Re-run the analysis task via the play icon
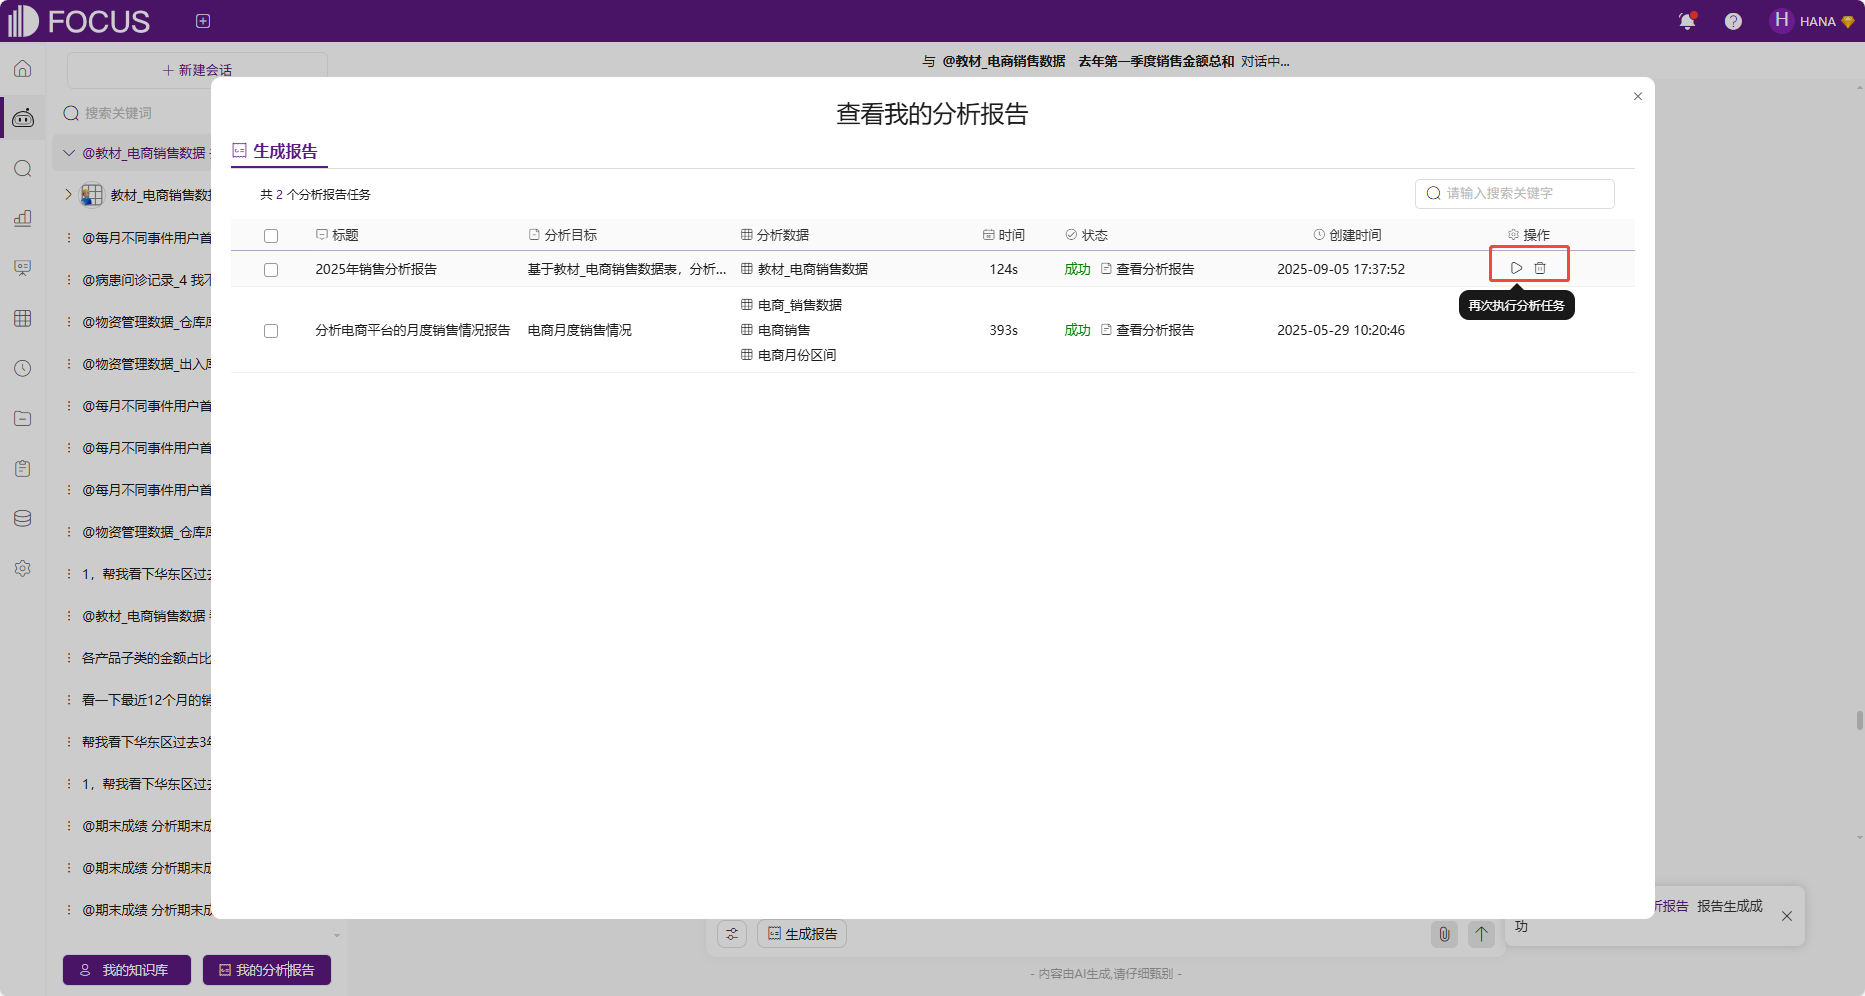 pos(1515,266)
